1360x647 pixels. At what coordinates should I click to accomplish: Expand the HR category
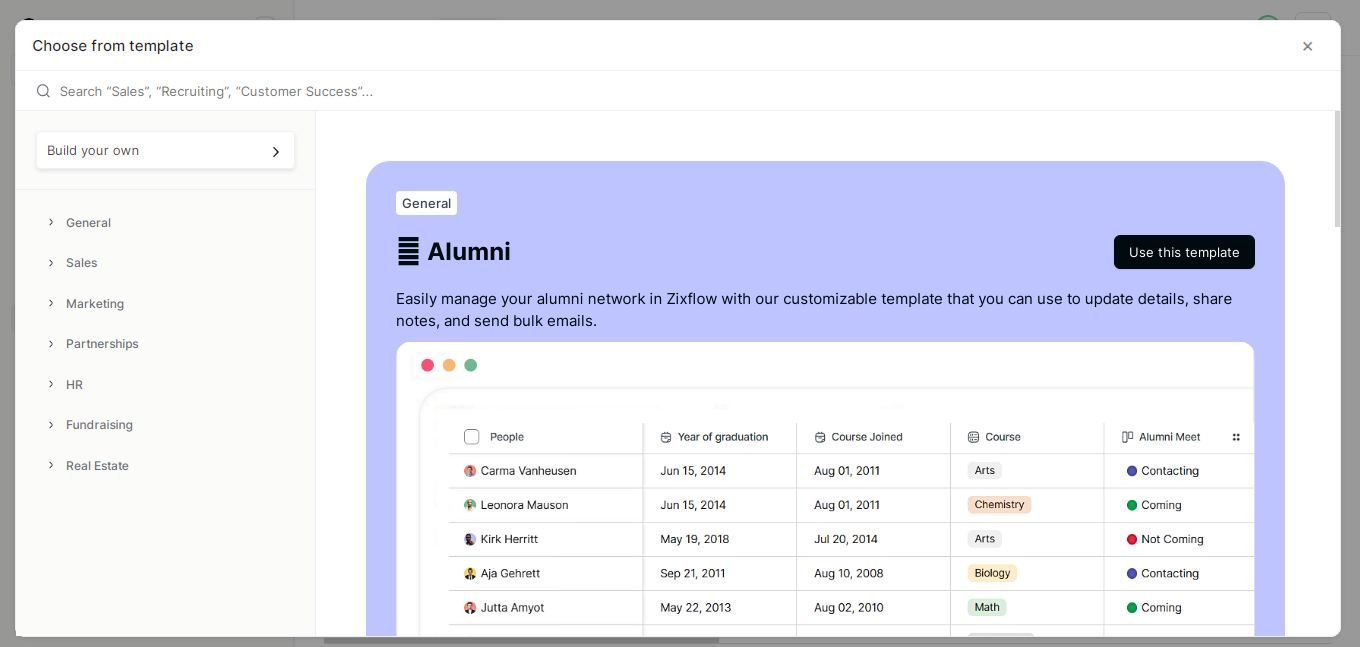pyautogui.click(x=74, y=384)
